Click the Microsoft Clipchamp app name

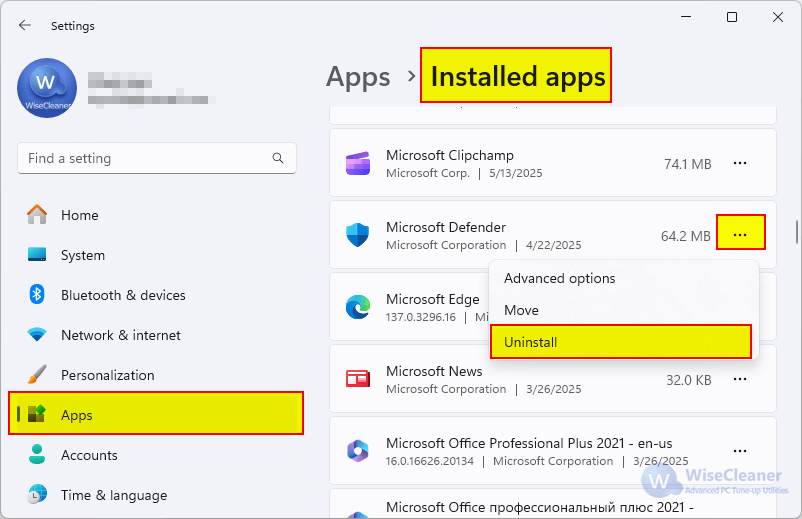(x=450, y=155)
